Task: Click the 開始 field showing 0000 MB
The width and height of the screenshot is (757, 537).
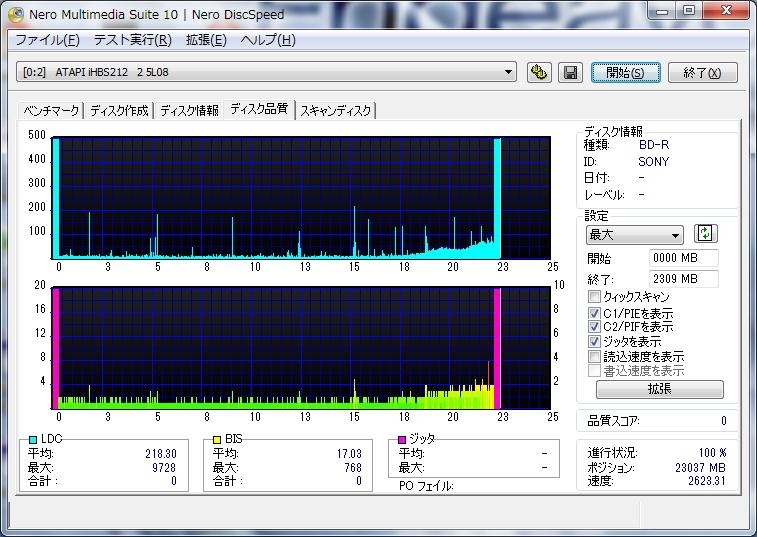Action: 683,258
